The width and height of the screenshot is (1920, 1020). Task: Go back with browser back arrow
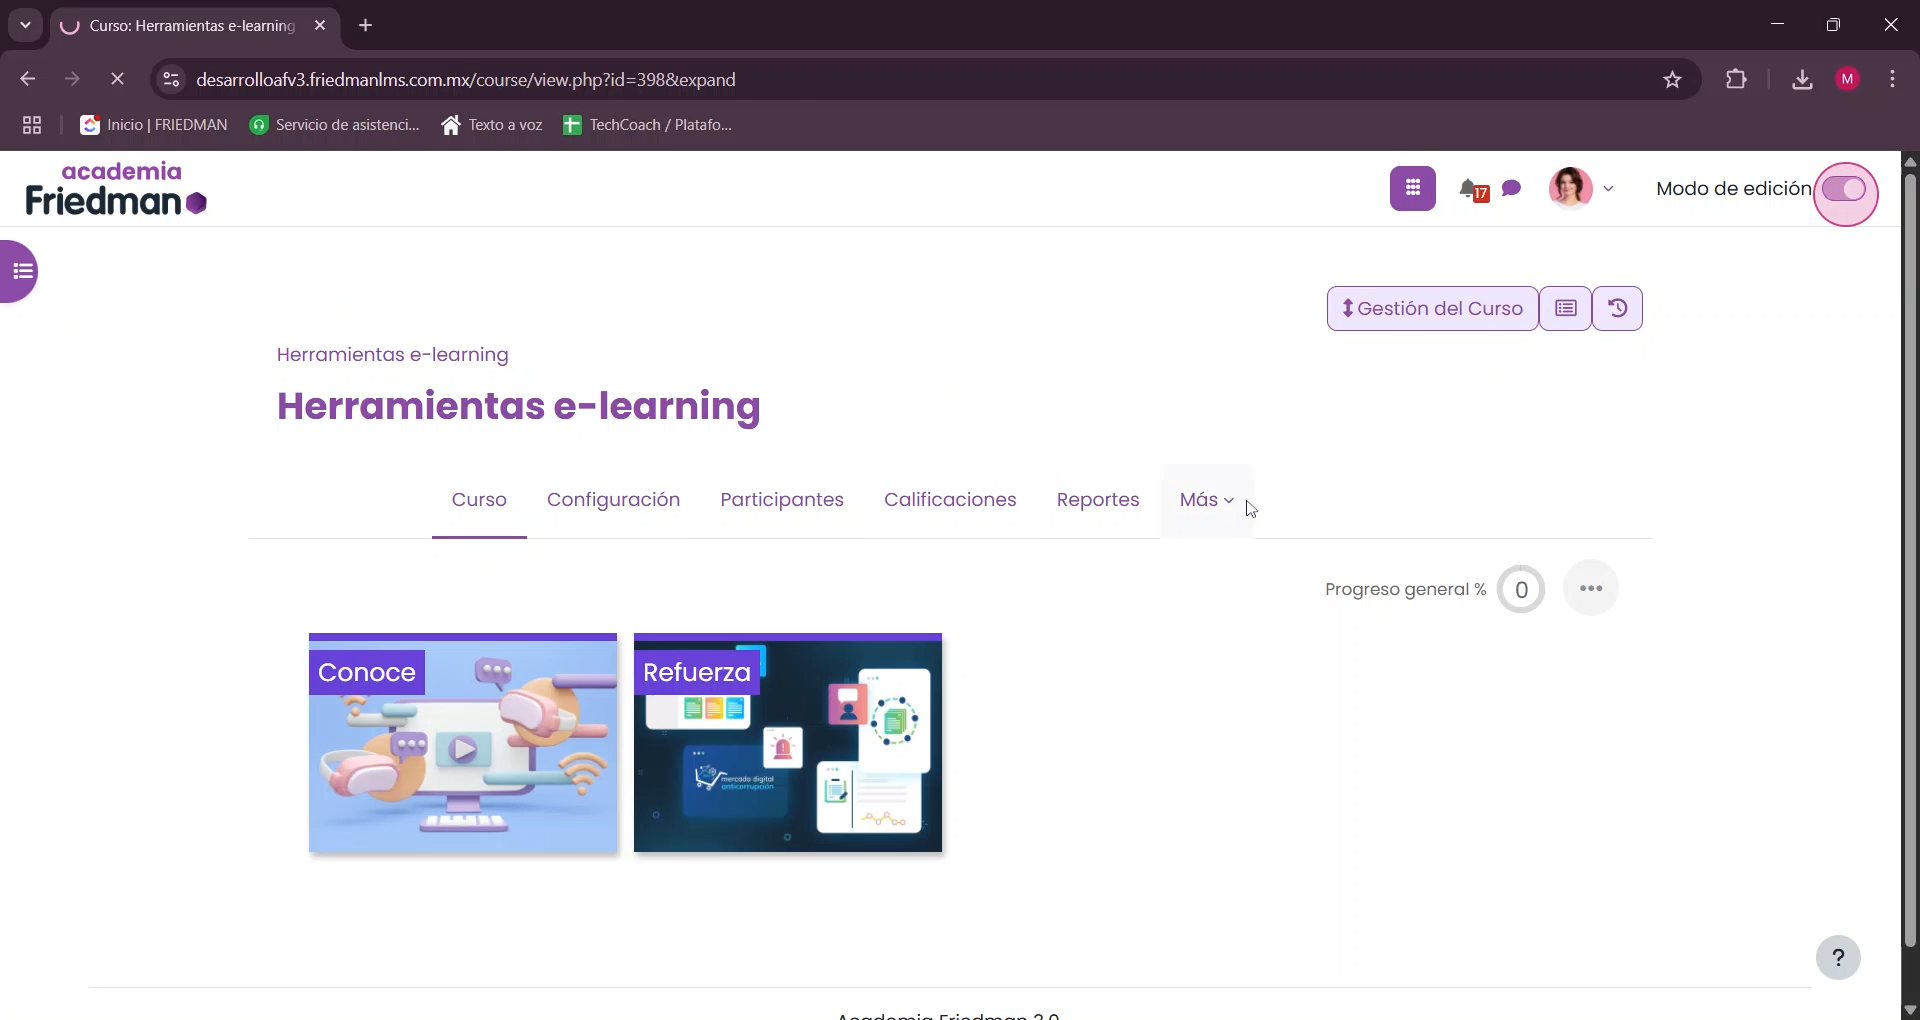(x=27, y=79)
